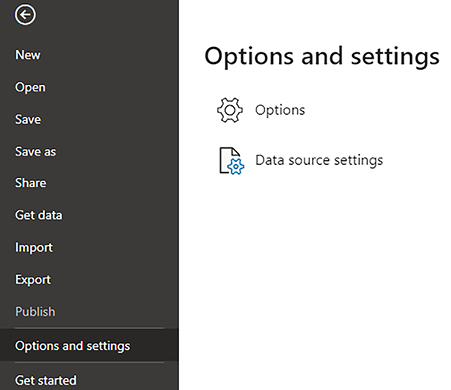Click the large Options and settings heading
Screen dimensions: 451x390
(322, 56)
